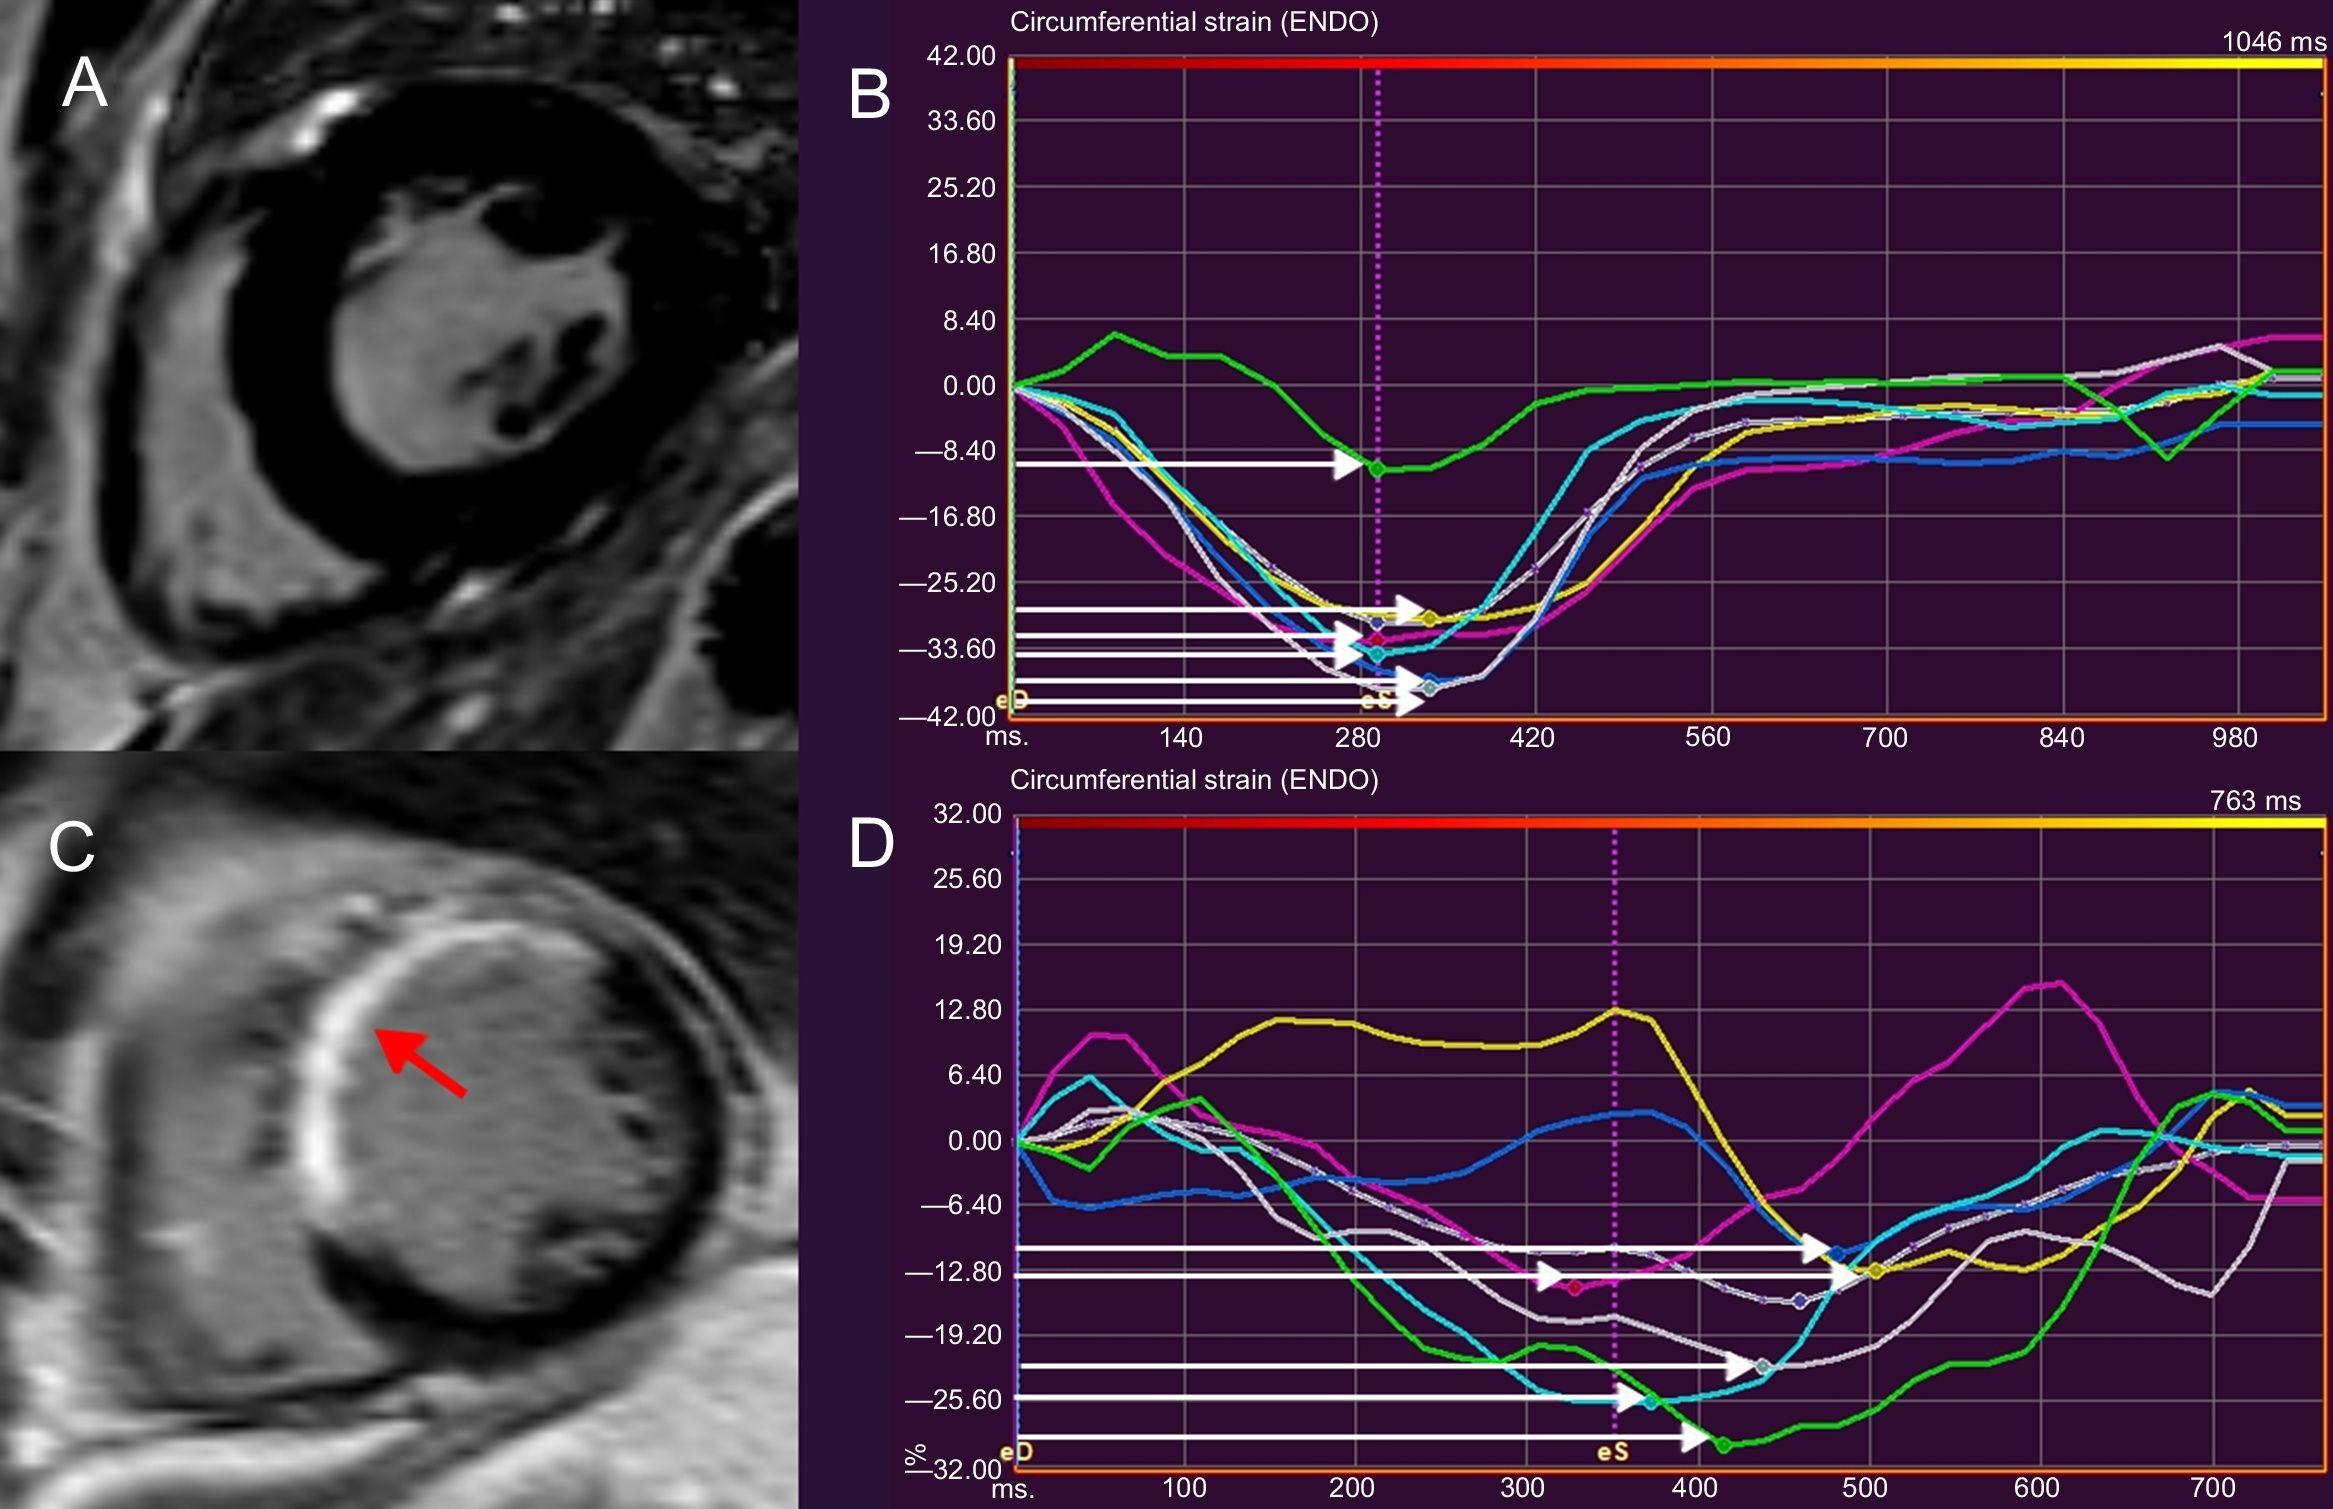The width and height of the screenshot is (2333, 1509).
Task: Click the green peak marker in chart B
Action: pos(1377,467)
